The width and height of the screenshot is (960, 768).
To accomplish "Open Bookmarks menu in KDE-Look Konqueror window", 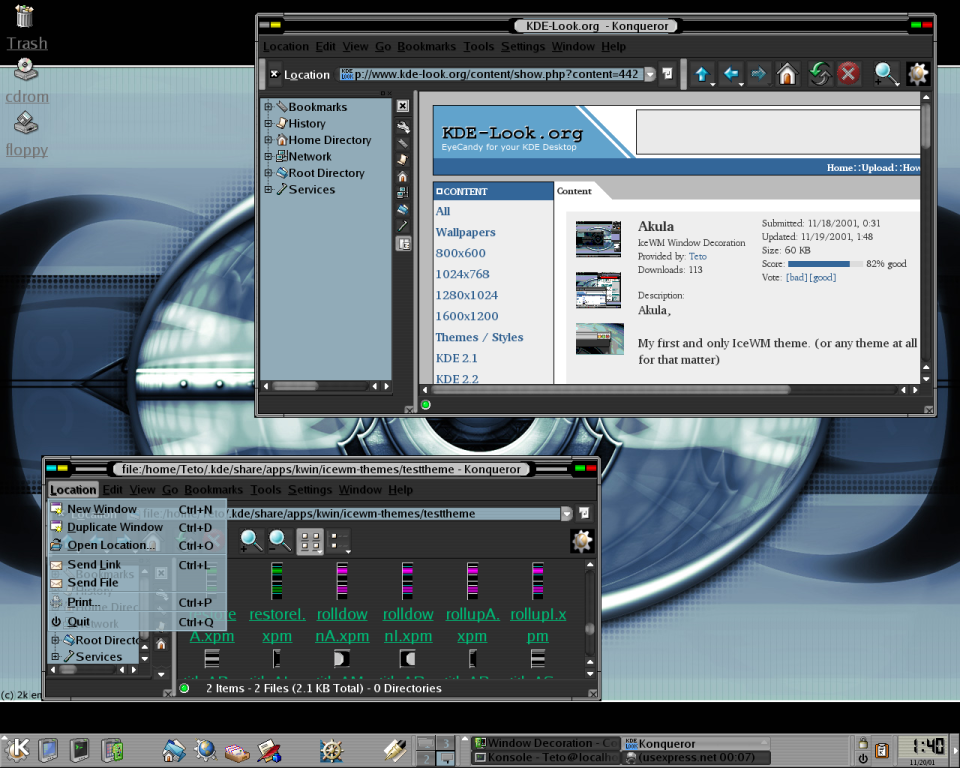I will 426,47.
